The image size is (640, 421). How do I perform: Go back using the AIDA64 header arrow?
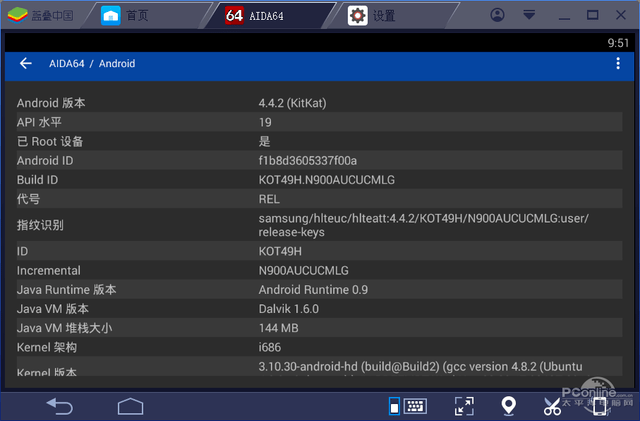click(x=26, y=63)
